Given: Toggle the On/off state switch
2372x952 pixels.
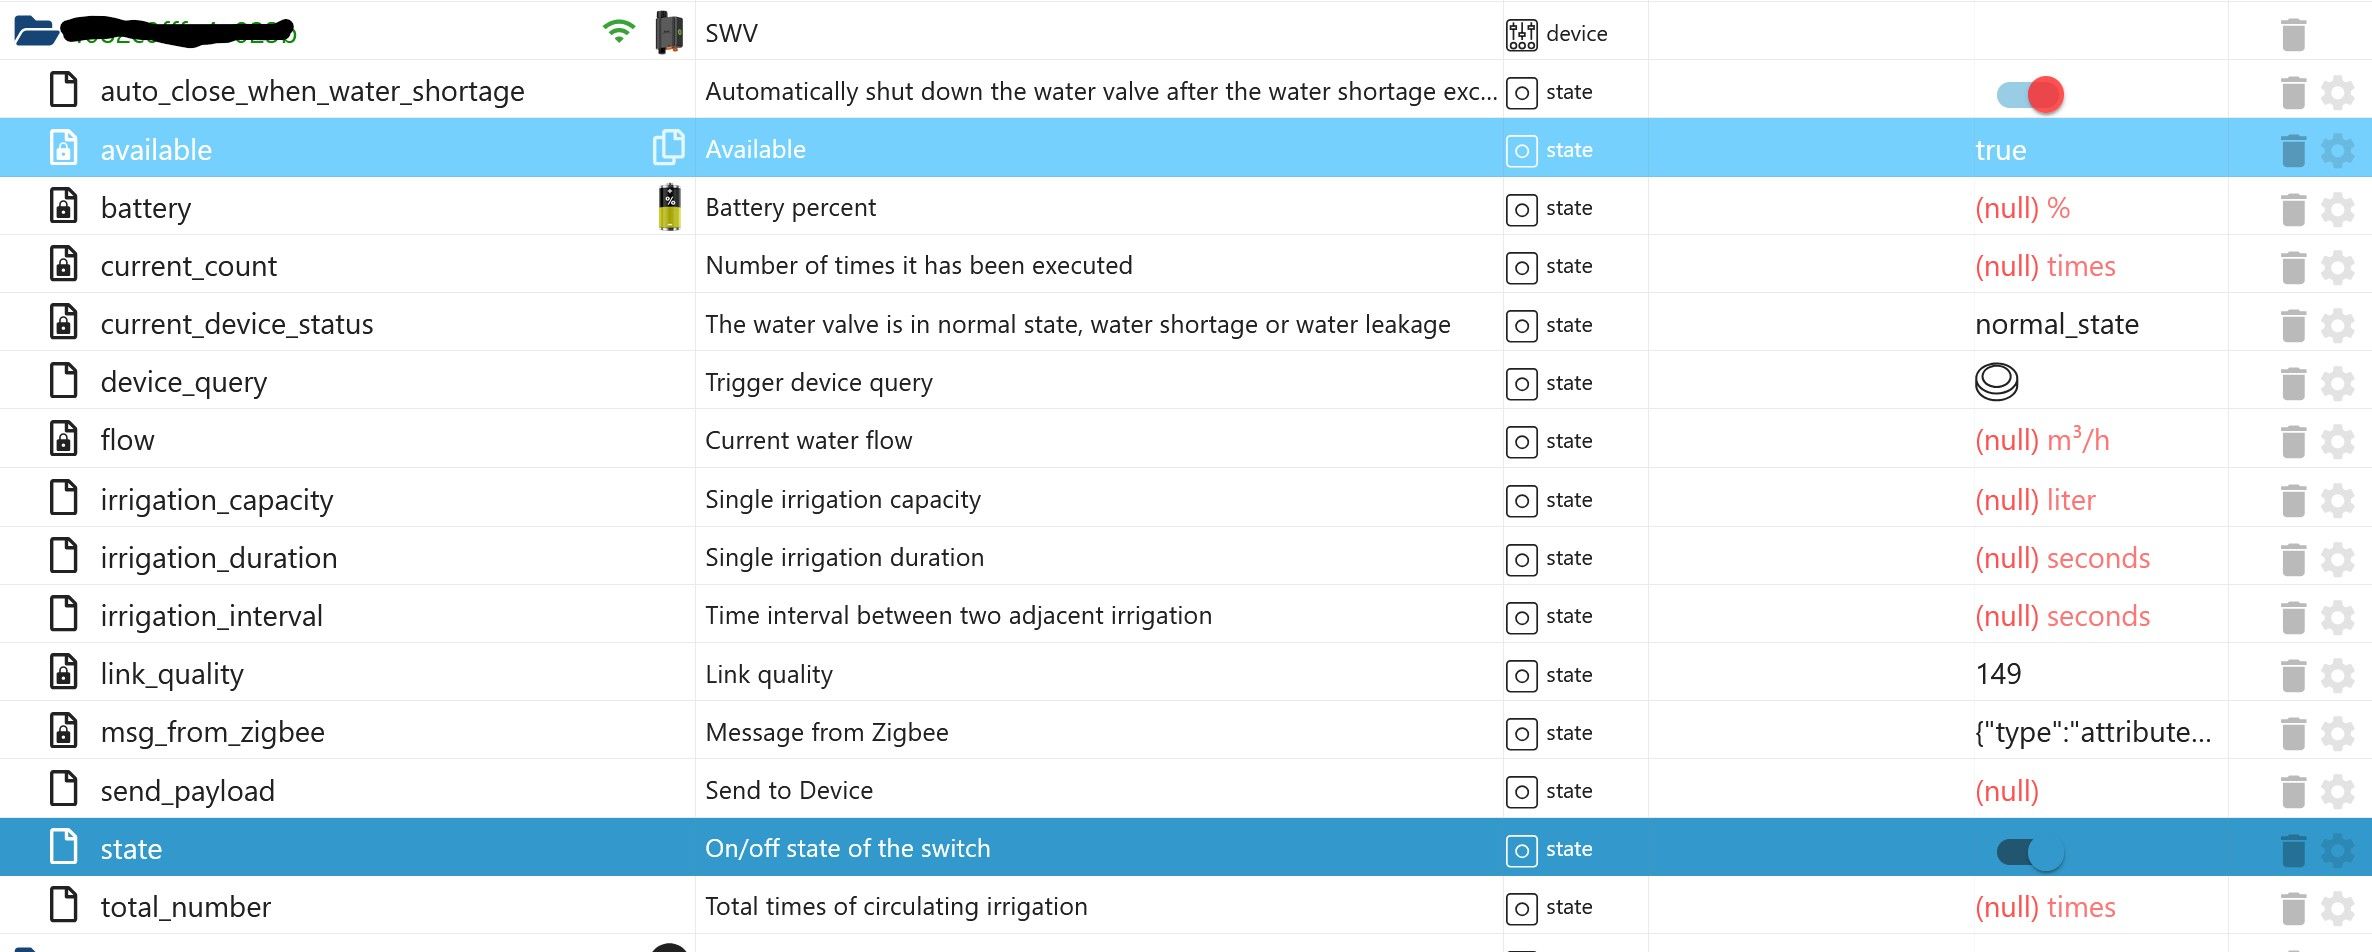Looking at the screenshot, I should 2030,852.
